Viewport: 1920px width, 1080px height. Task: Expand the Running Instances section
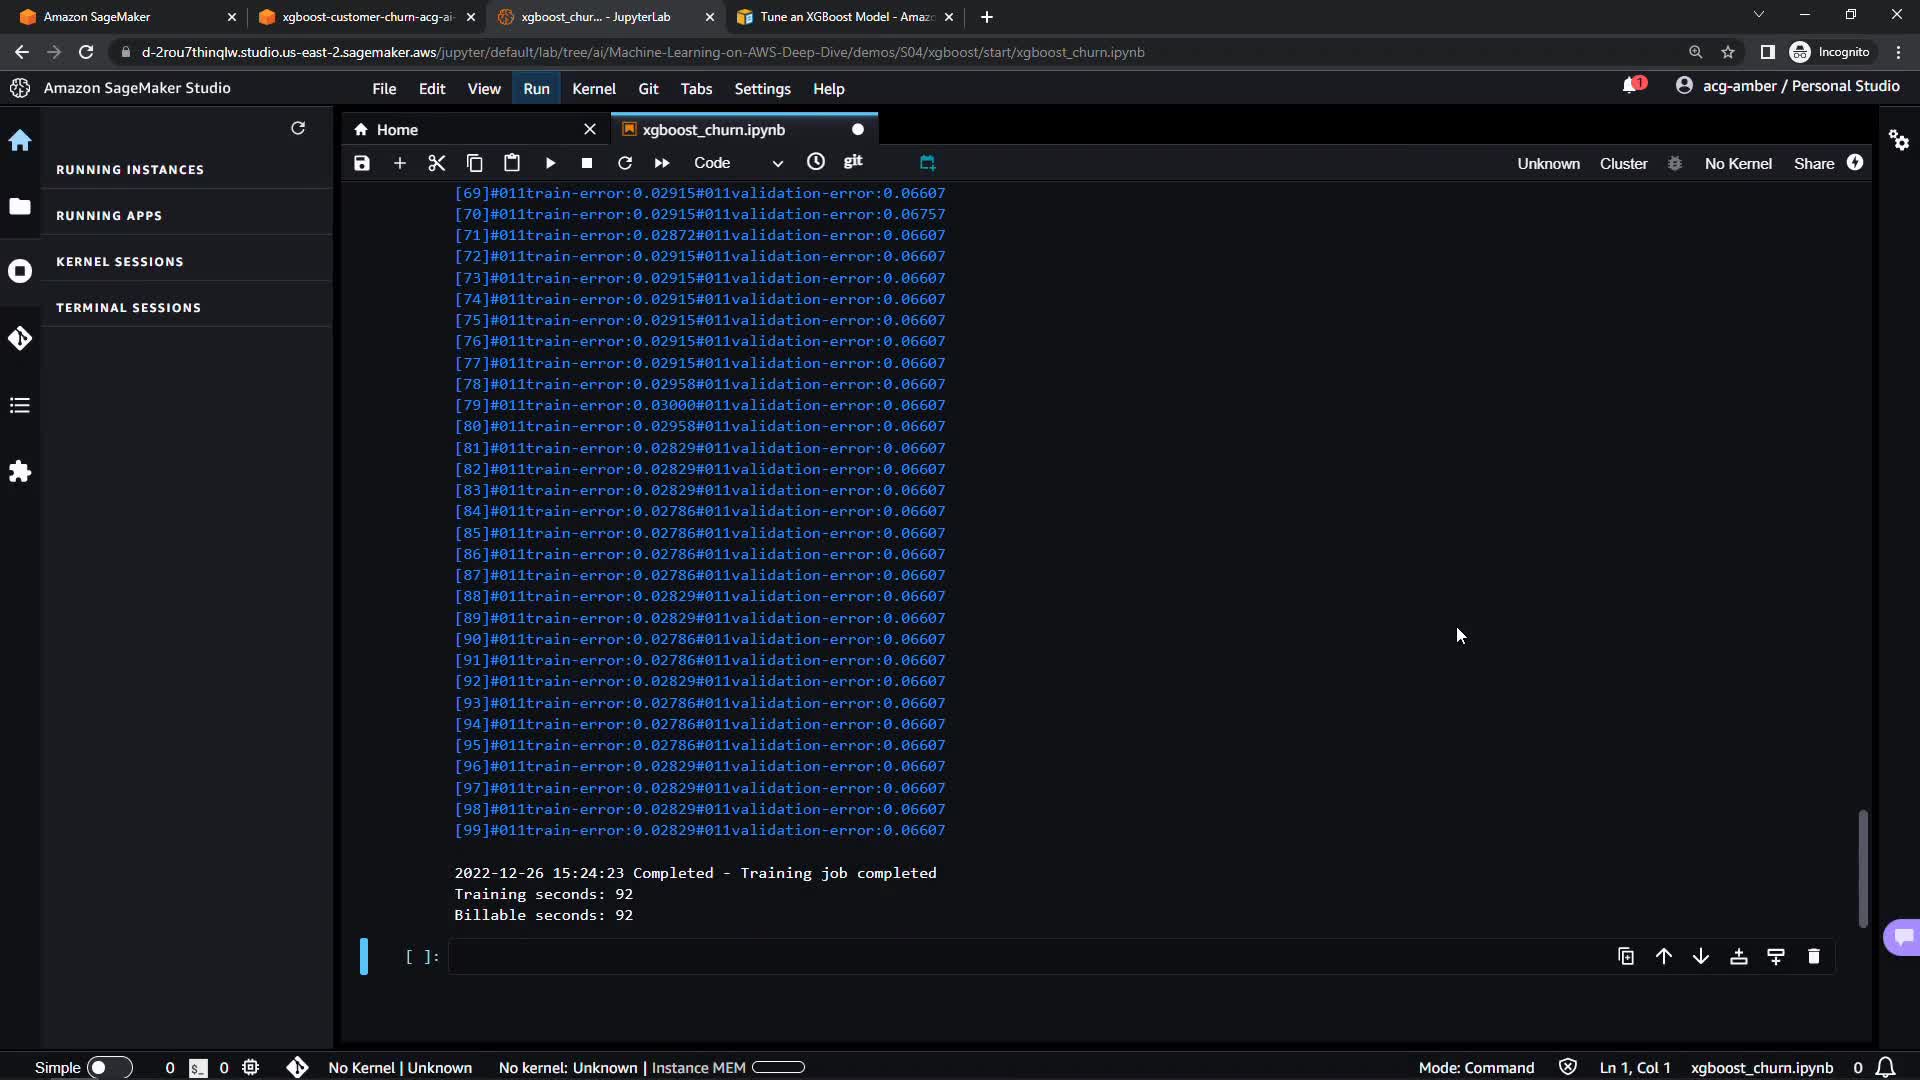(x=130, y=170)
